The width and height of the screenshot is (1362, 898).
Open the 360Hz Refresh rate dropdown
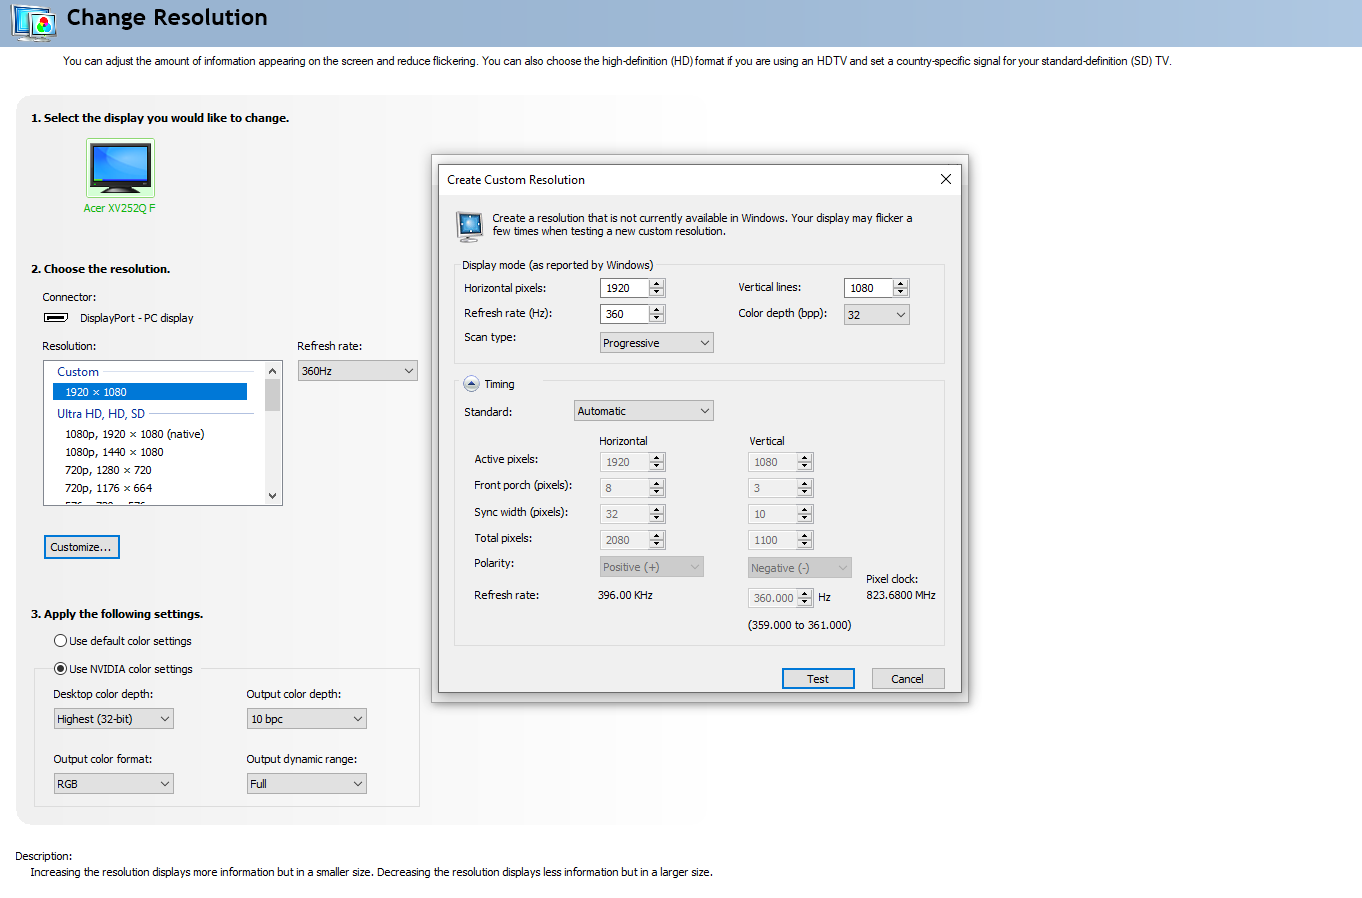(x=357, y=371)
